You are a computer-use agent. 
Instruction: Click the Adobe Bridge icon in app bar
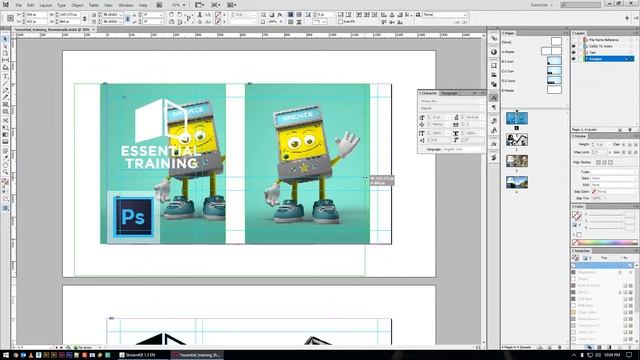(x=159, y=5)
